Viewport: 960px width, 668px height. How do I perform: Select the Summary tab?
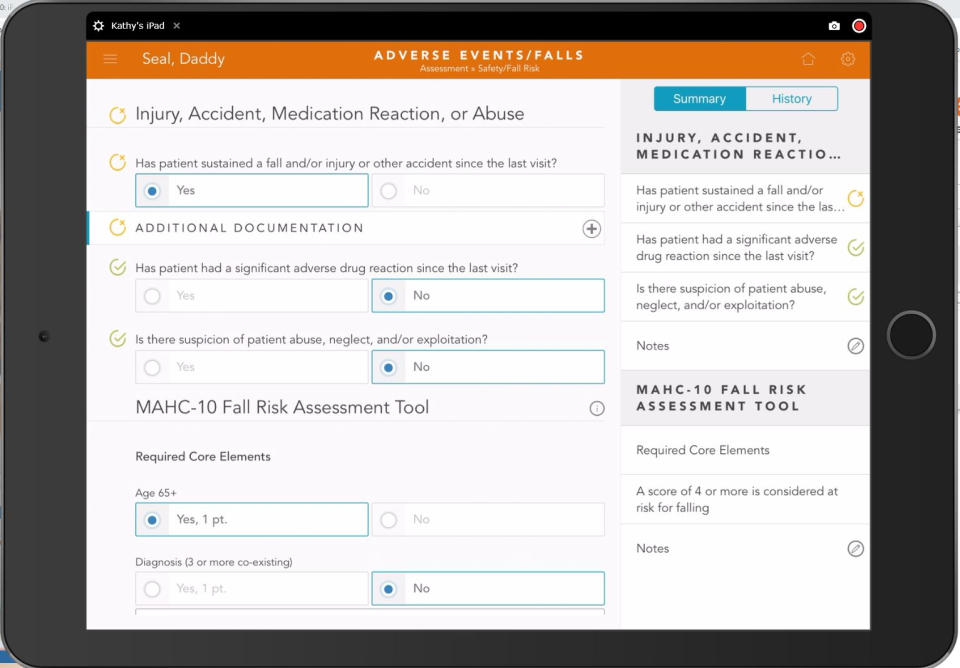pos(699,98)
